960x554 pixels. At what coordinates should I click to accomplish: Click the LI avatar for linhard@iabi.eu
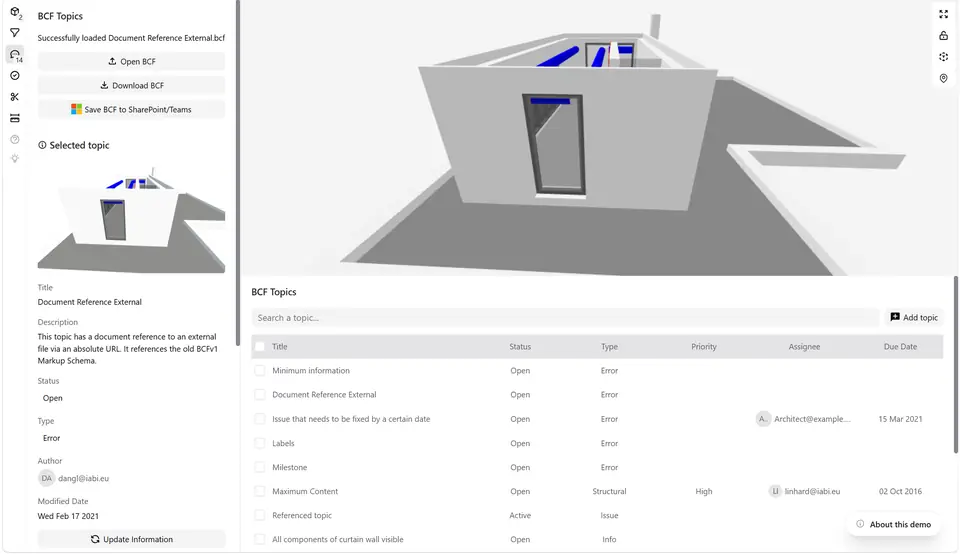(775, 491)
